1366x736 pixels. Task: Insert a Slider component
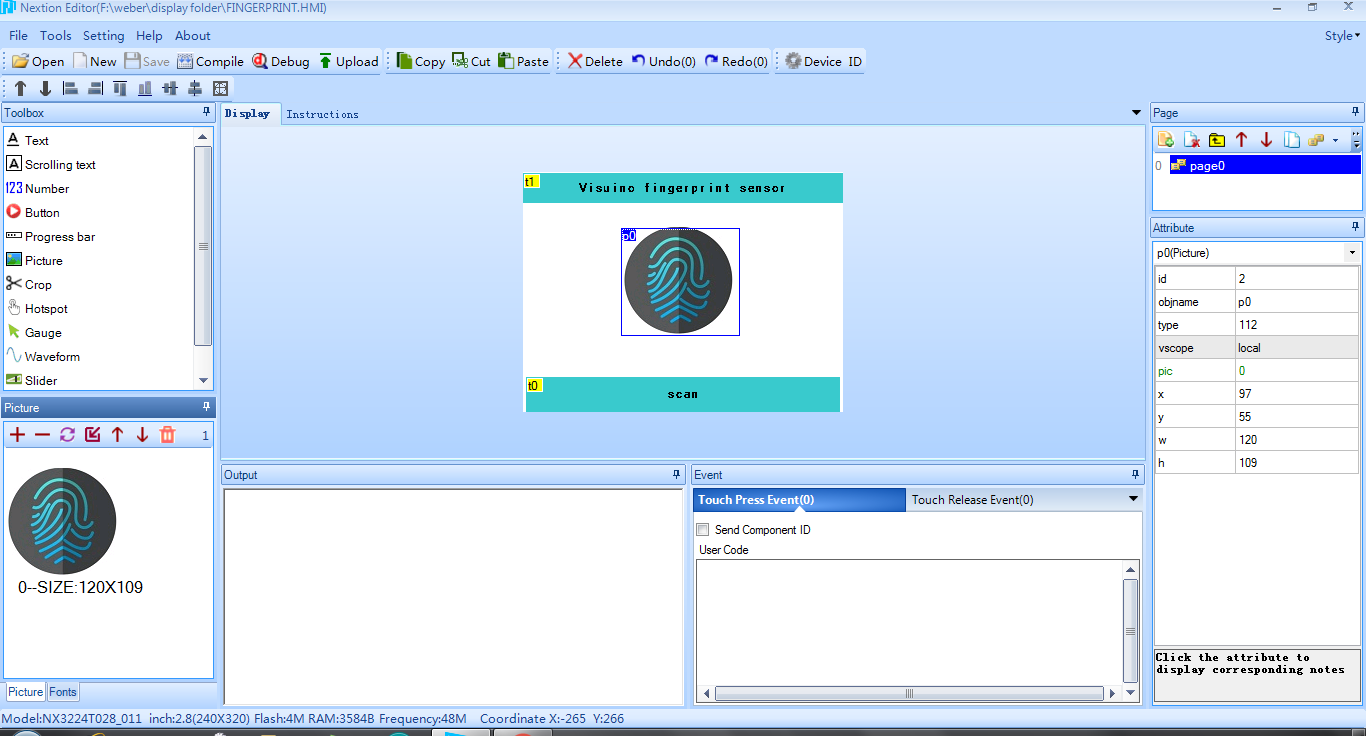pyautogui.click(x=39, y=380)
